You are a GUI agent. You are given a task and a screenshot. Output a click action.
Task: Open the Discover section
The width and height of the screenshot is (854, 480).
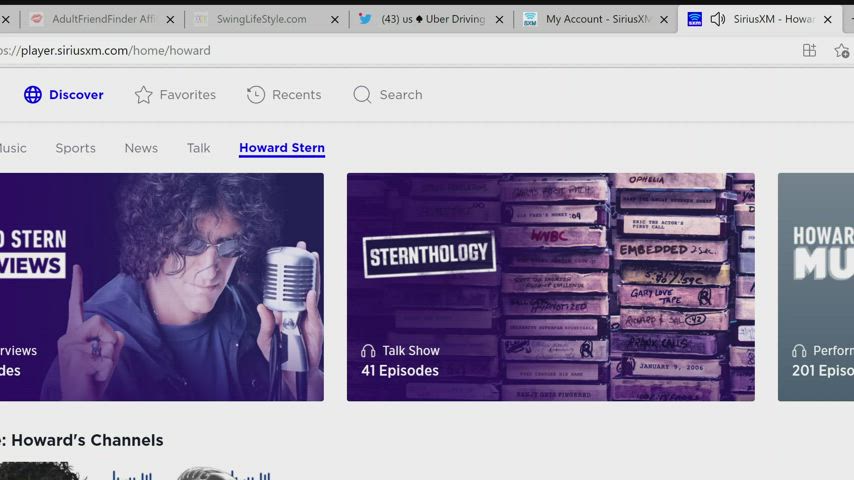(x=64, y=95)
